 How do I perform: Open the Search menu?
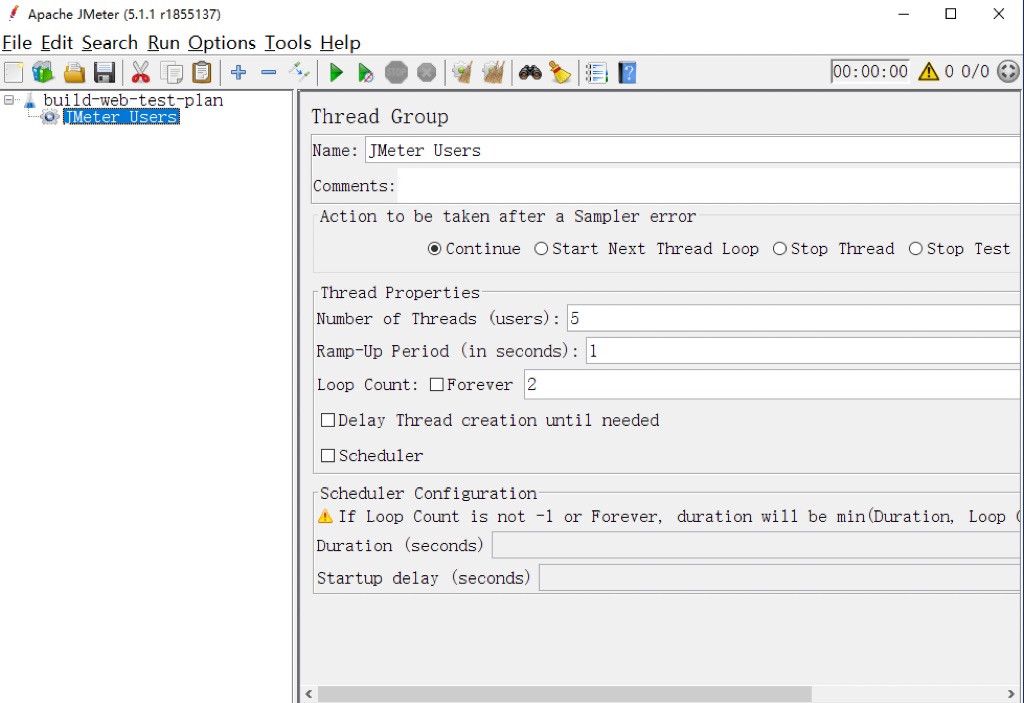pos(110,43)
